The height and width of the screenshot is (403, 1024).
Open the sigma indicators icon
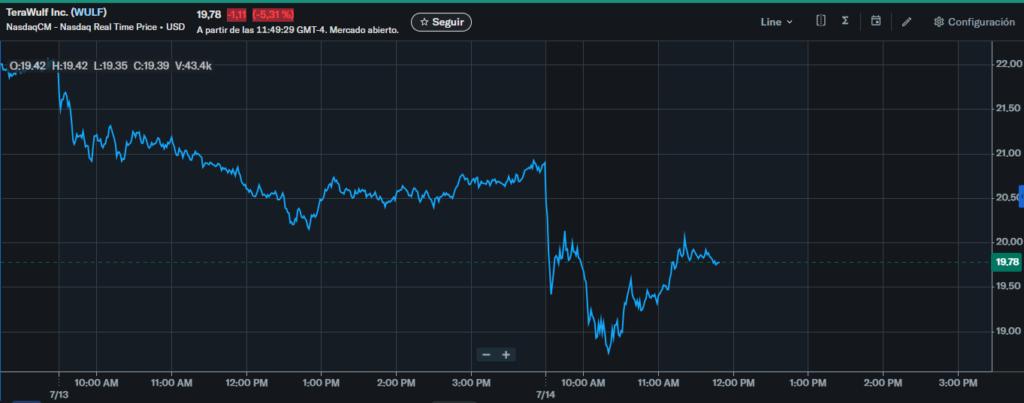pos(845,21)
